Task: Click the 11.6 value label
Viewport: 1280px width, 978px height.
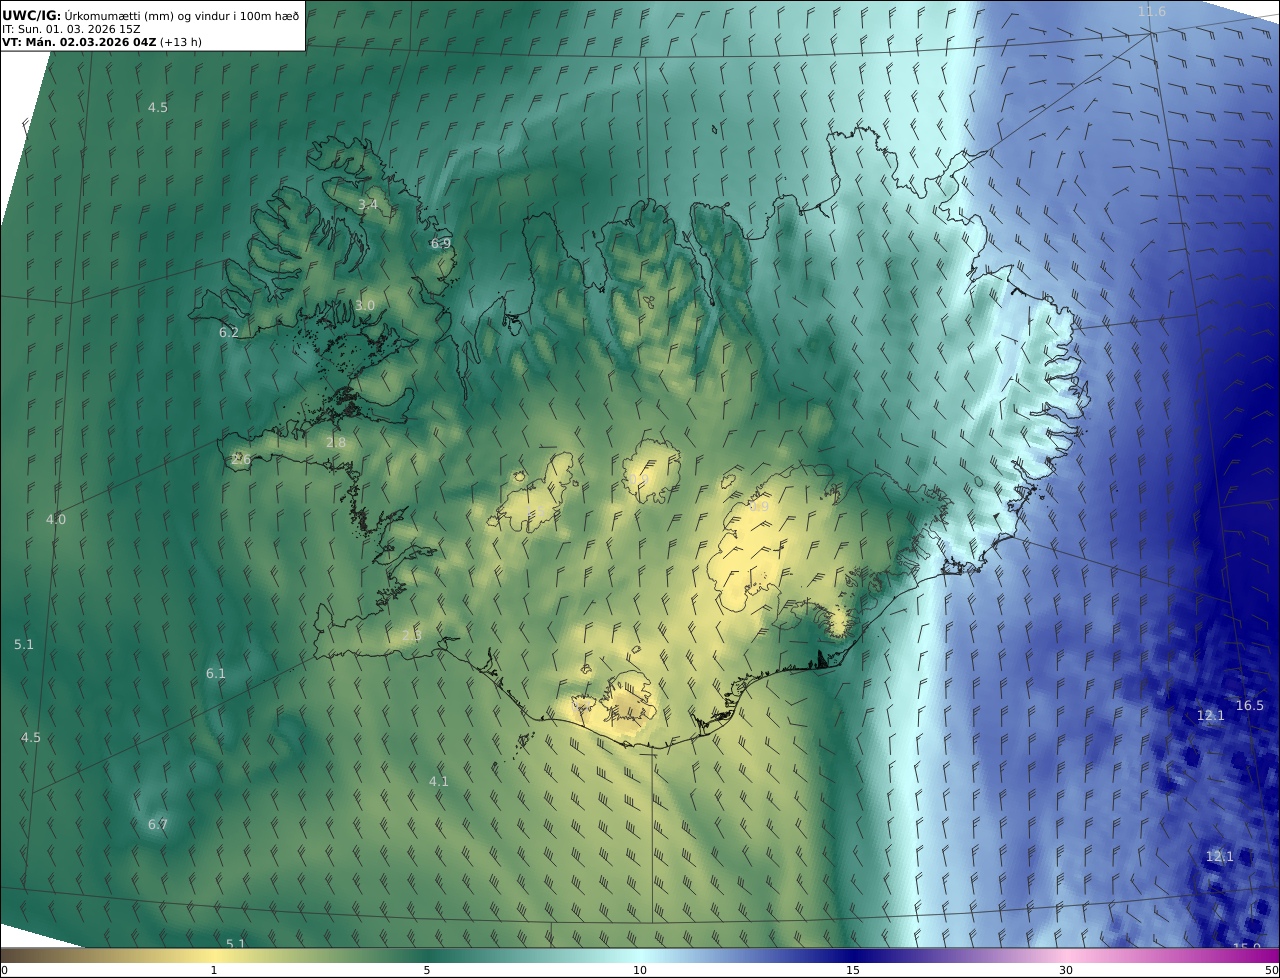Action: point(1152,11)
